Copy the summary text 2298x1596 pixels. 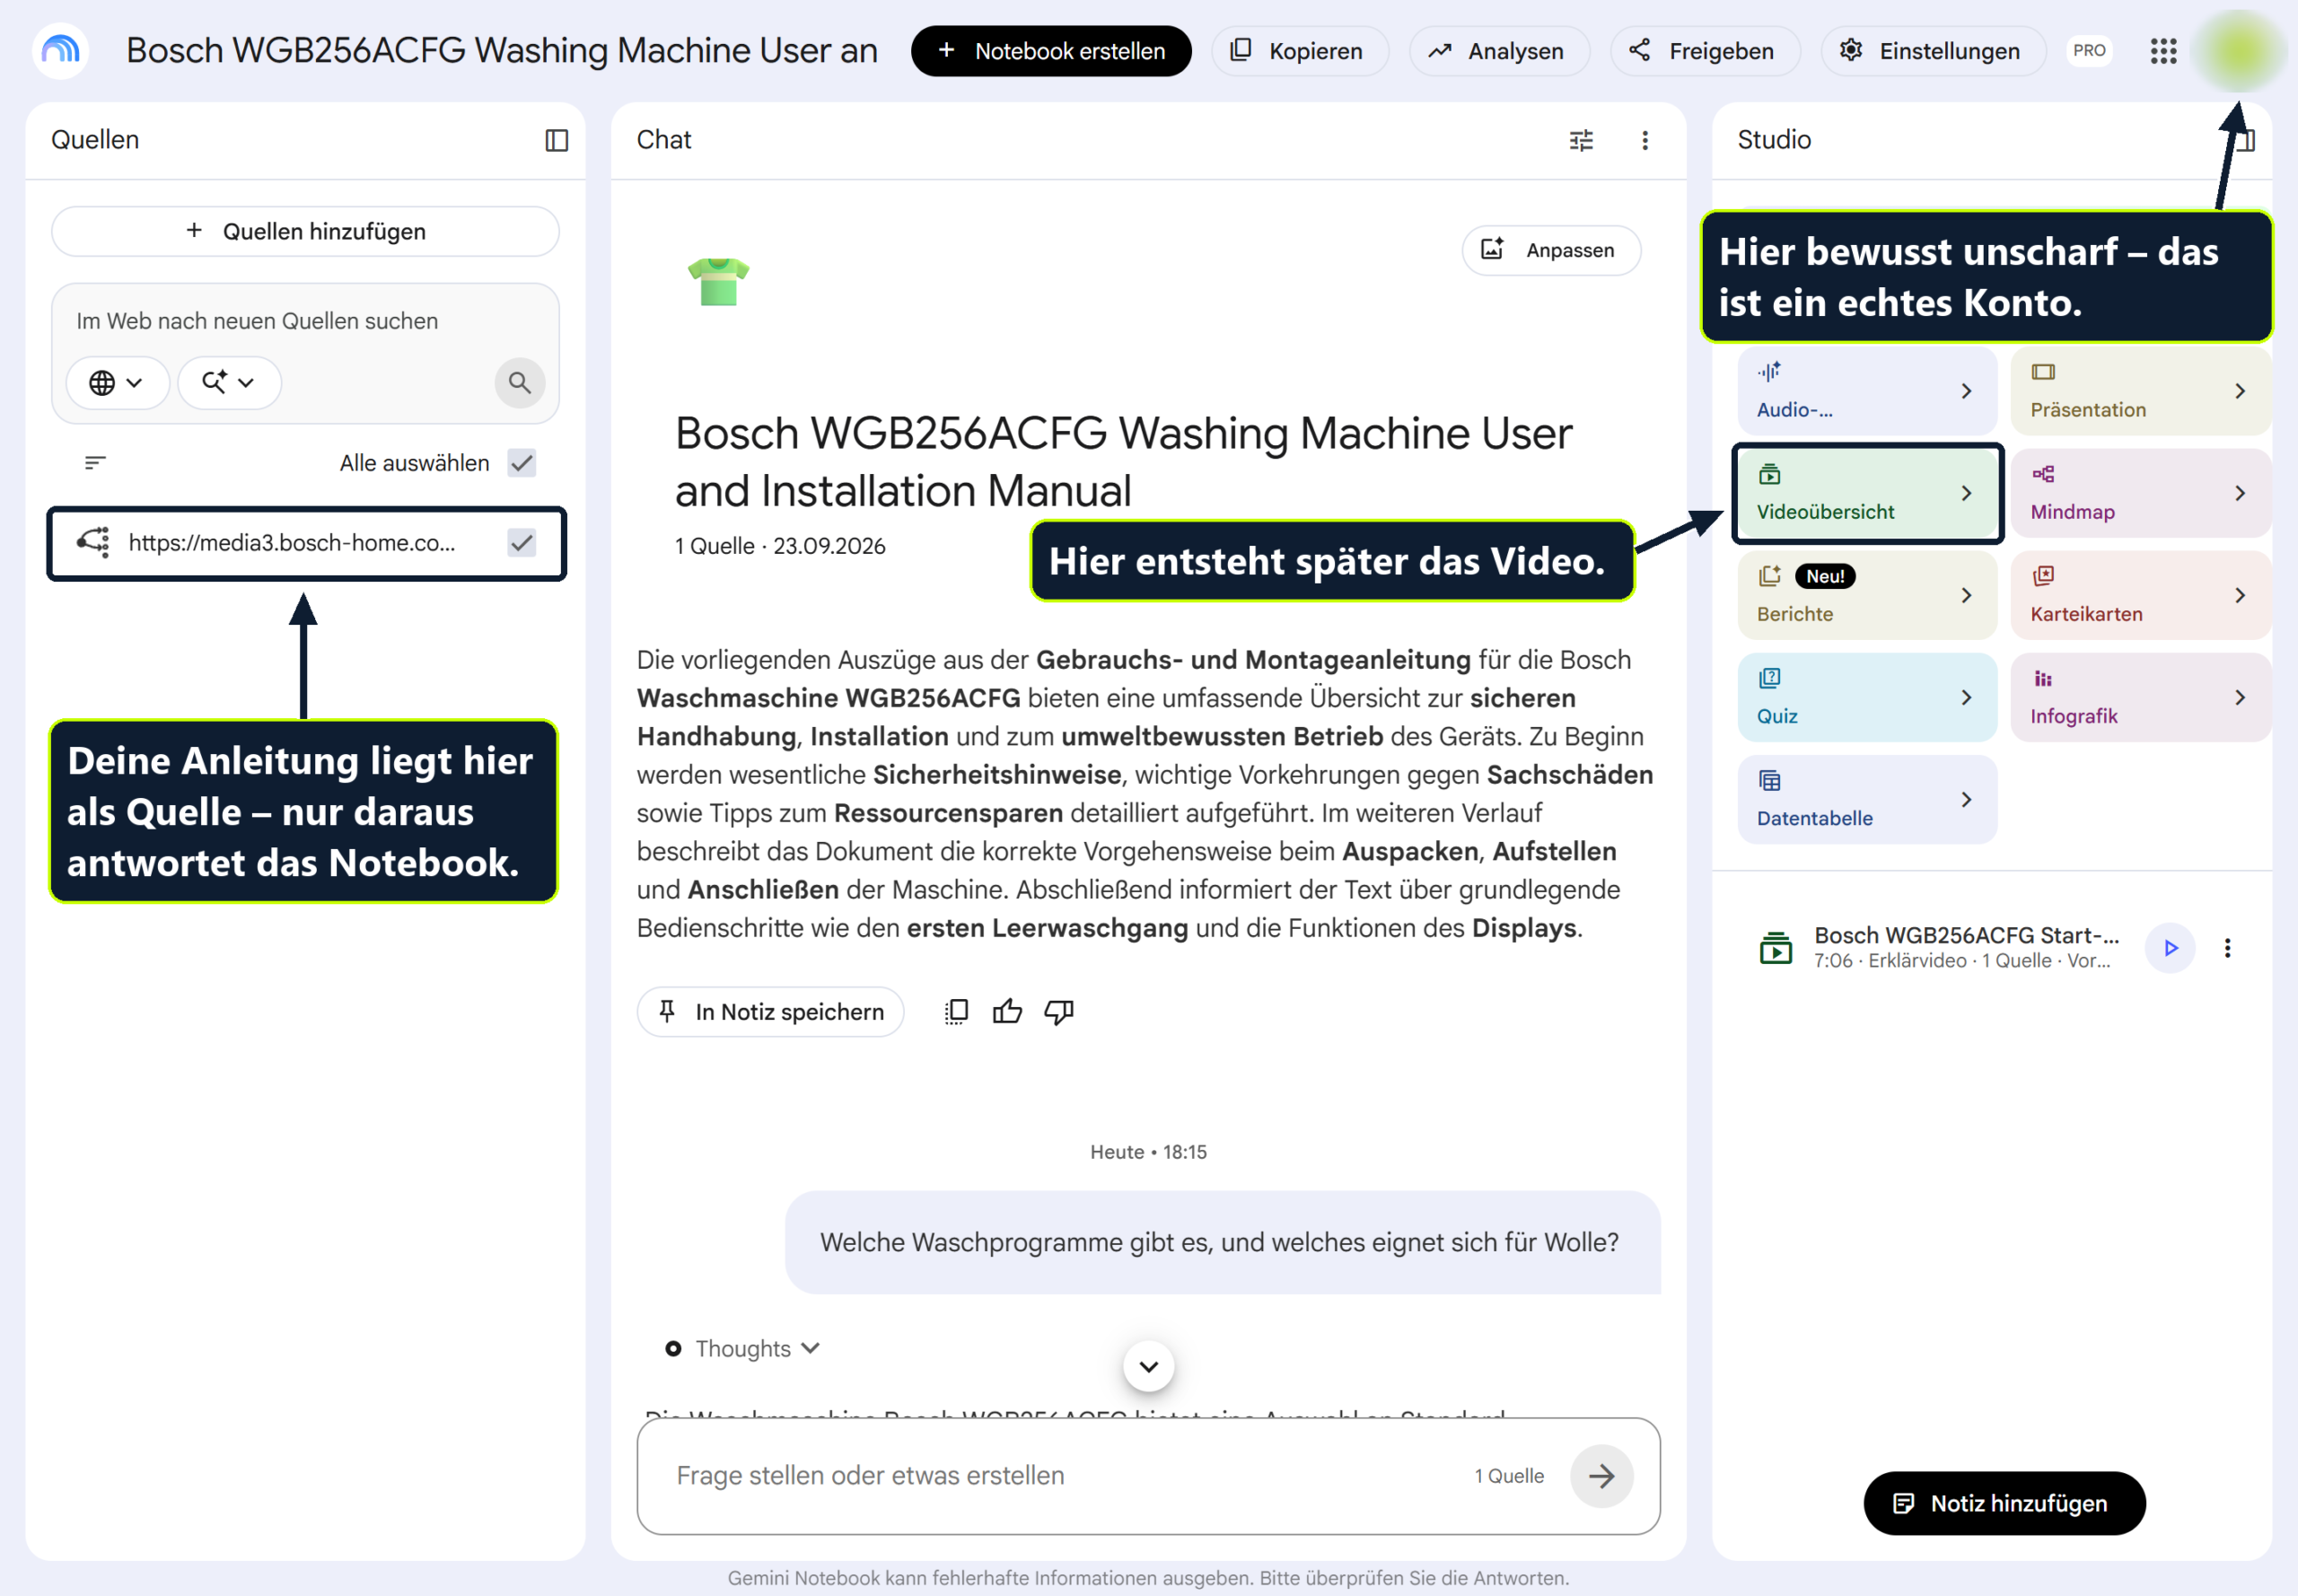(x=956, y=1012)
